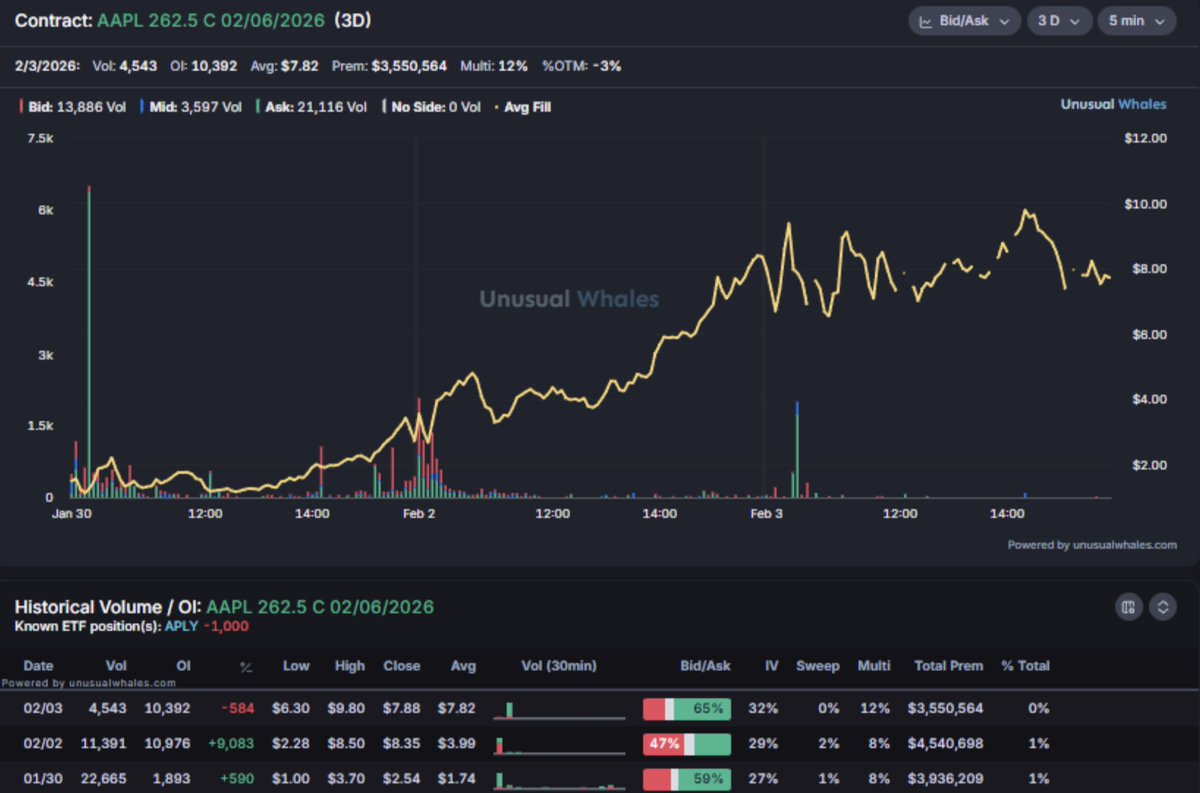Sort table by IV column header
Screen dimensions: 1200x793
click(x=769, y=665)
